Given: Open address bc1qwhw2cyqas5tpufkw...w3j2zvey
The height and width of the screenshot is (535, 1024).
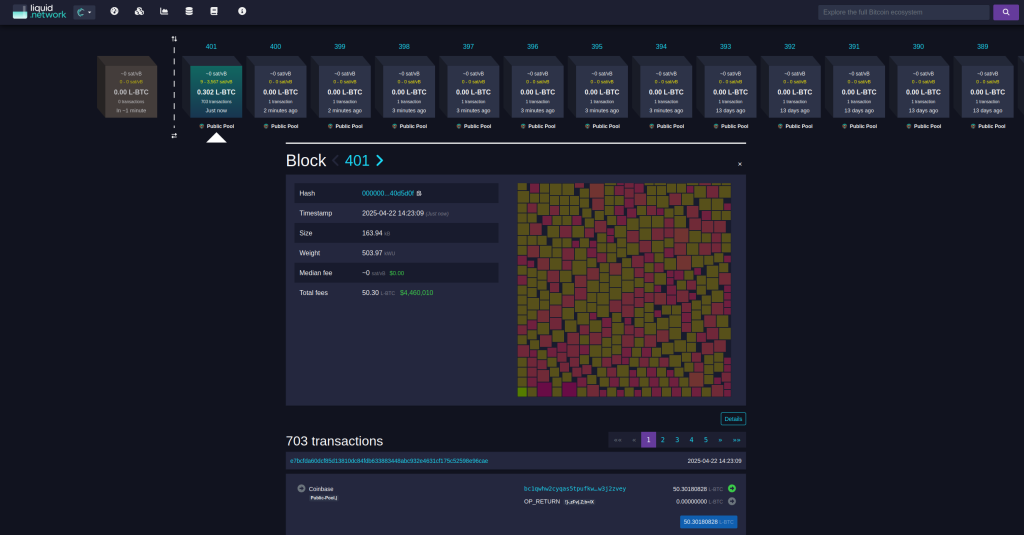Looking at the screenshot, I should pos(575,489).
